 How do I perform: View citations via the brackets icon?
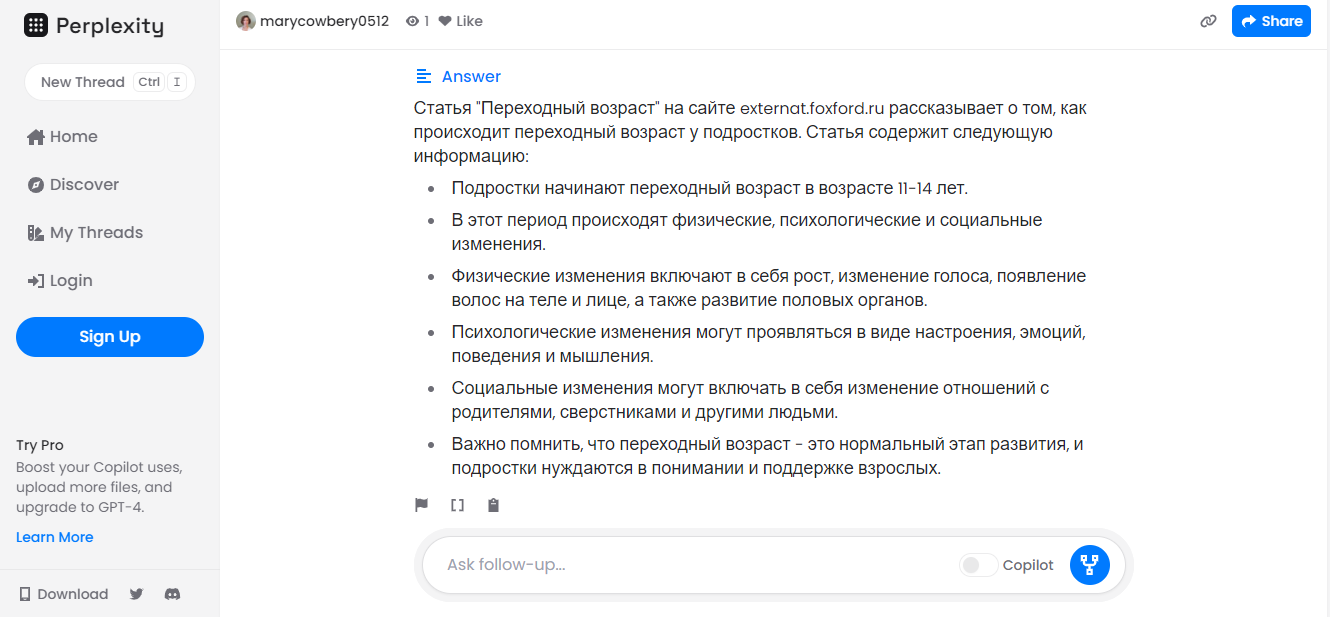pos(457,505)
